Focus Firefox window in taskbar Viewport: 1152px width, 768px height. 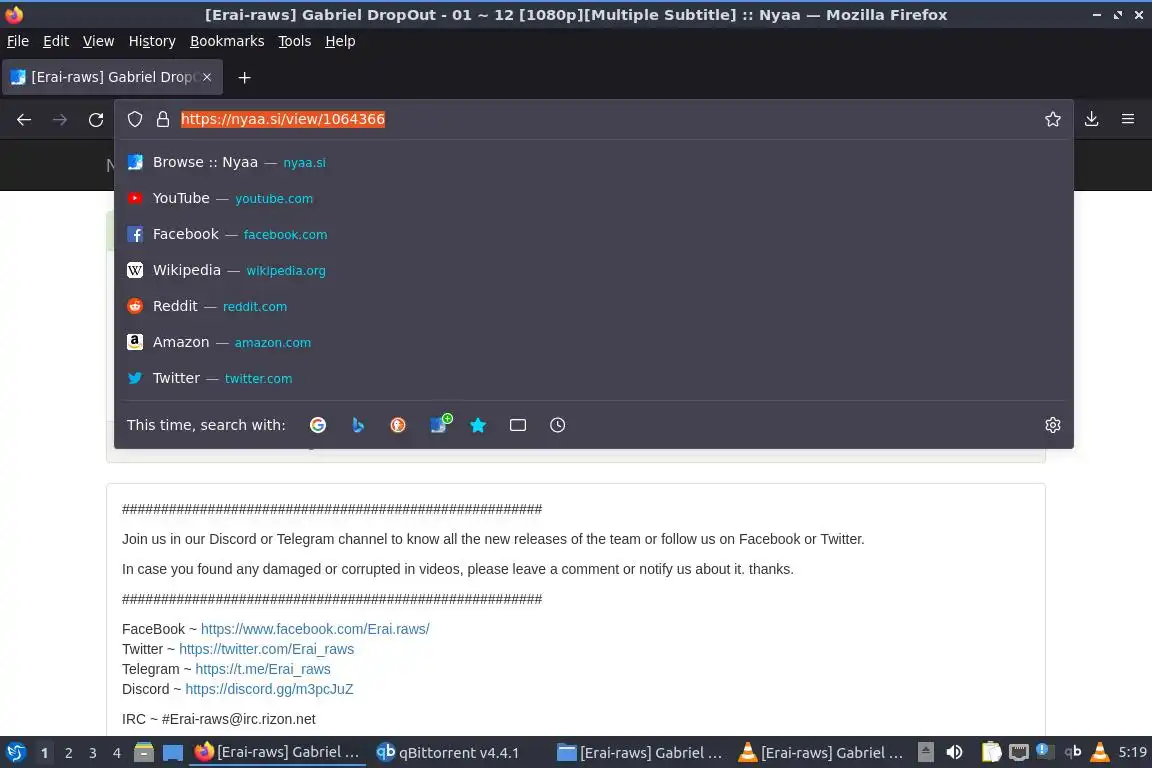(x=278, y=753)
